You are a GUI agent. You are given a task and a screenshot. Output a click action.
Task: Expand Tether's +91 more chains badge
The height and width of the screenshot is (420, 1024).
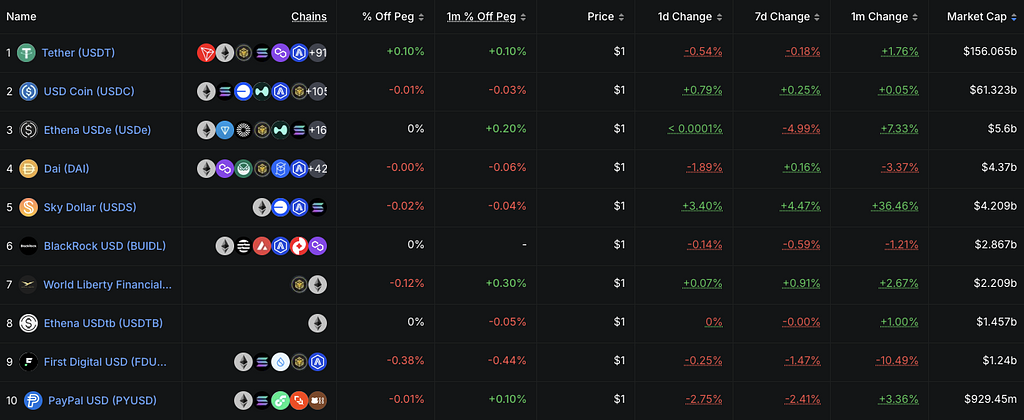pyautogui.click(x=316, y=52)
